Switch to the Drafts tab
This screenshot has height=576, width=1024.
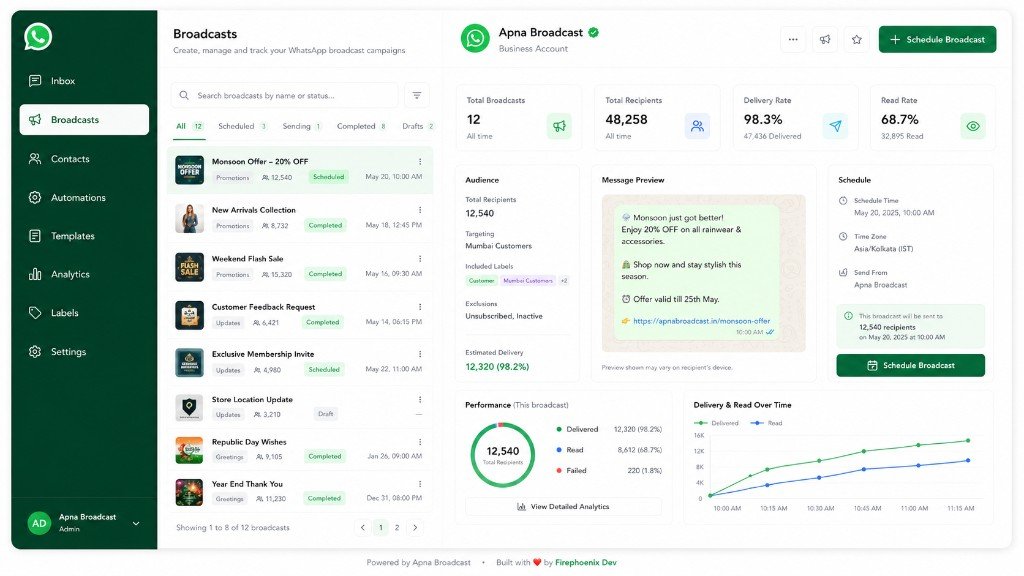[x=418, y=126]
